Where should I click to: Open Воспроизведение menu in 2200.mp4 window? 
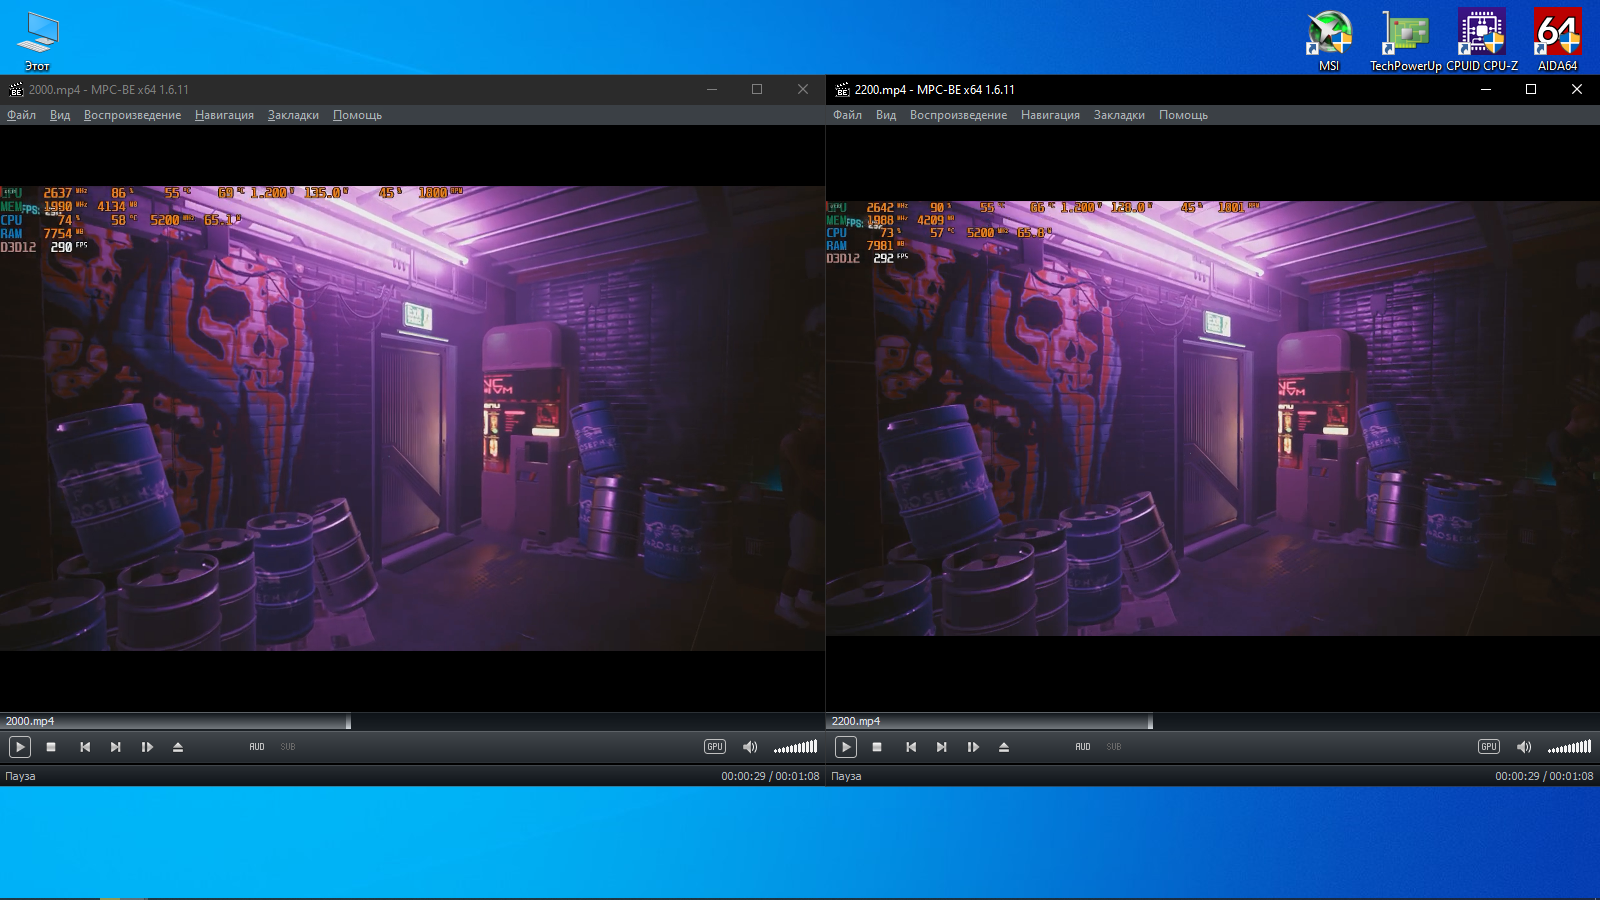tap(958, 115)
